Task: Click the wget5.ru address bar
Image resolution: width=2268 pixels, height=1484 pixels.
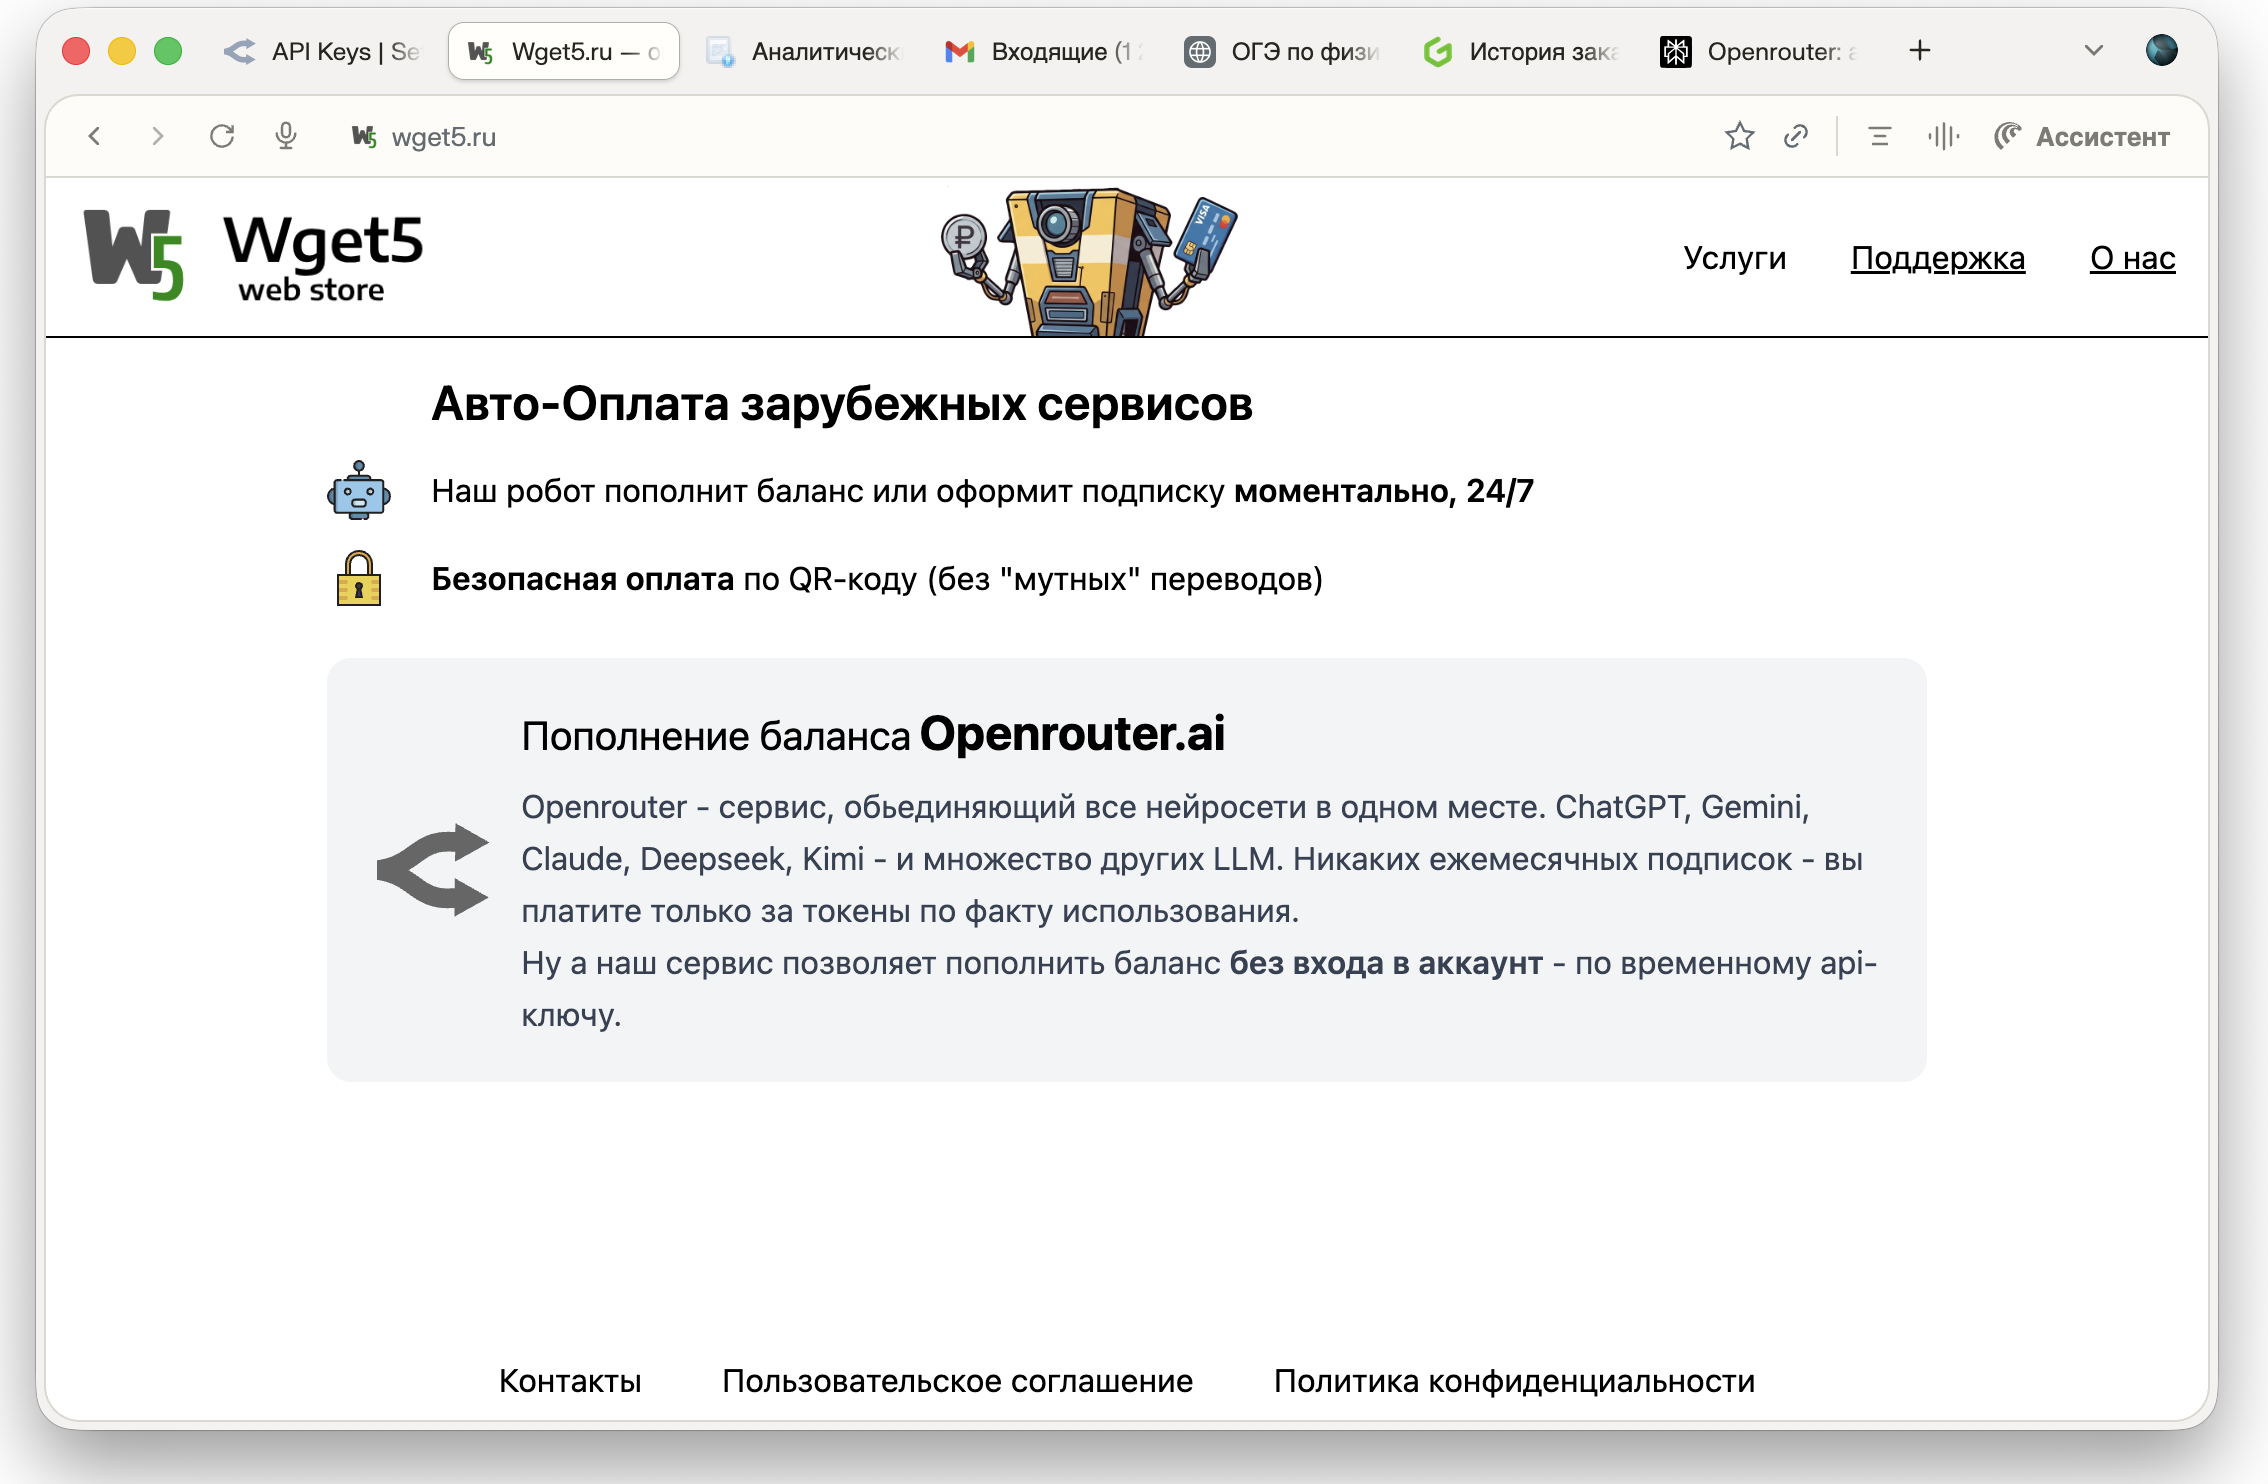Action: click(444, 137)
